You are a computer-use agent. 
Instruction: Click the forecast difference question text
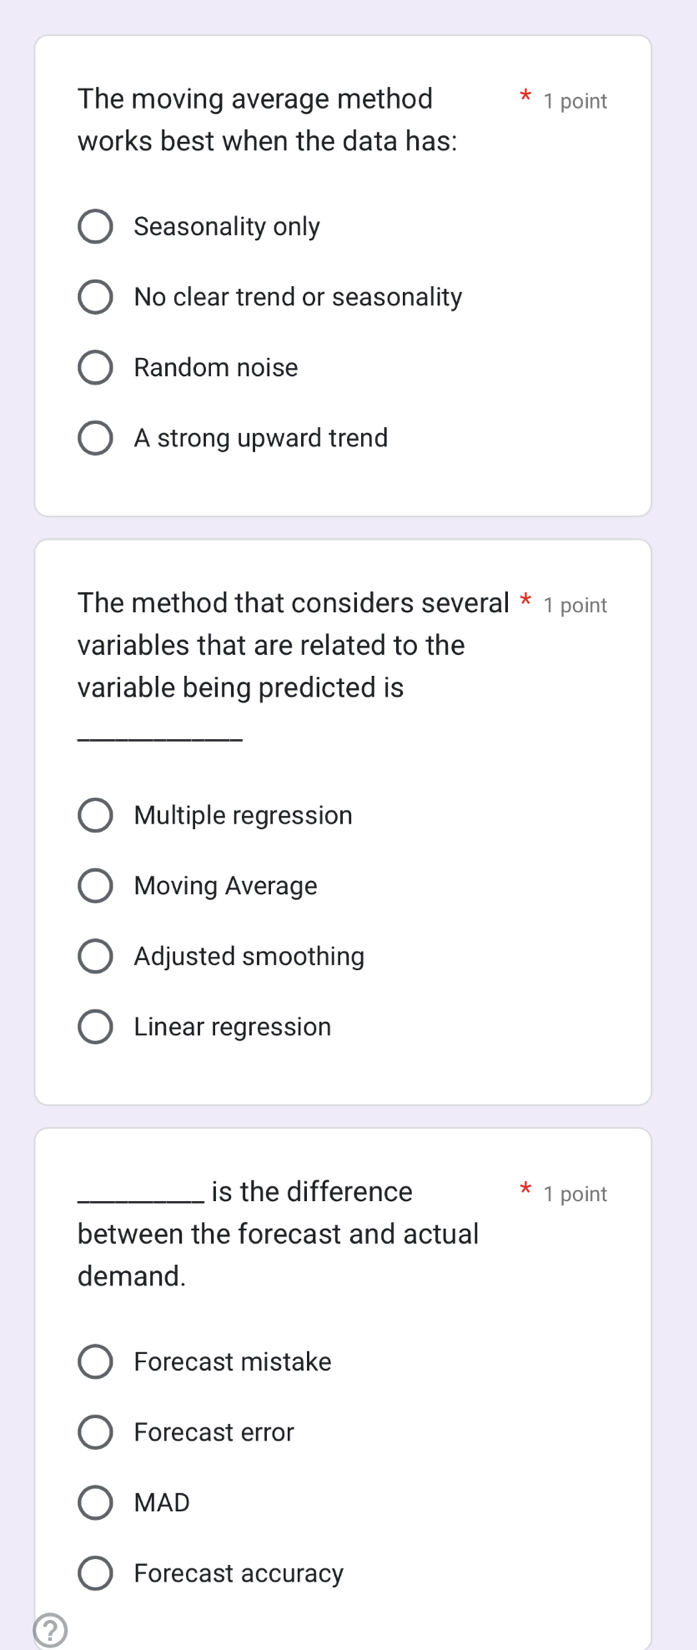(280, 1234)
